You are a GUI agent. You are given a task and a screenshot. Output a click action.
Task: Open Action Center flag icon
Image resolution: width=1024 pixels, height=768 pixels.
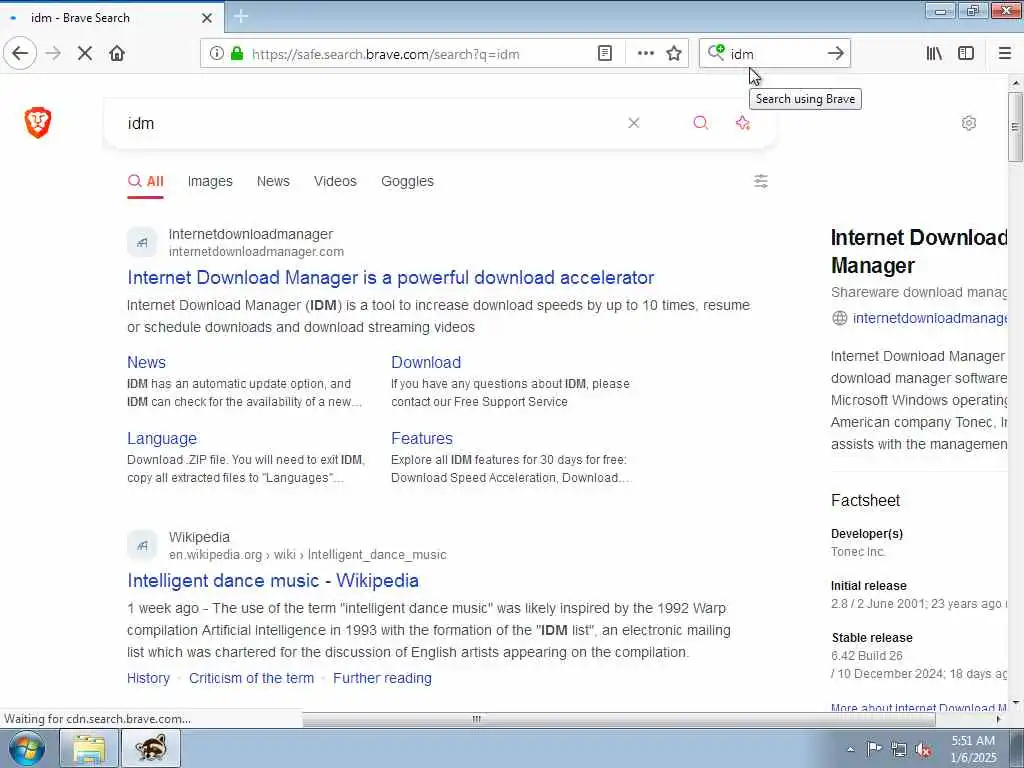click(x=874, y=749)
